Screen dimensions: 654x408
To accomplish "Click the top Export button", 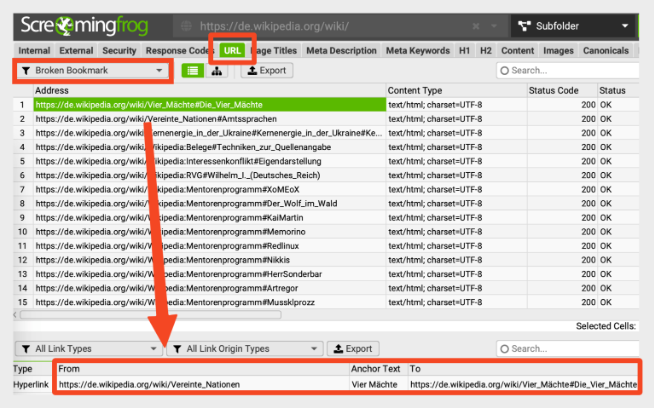I will coord(267,71).
